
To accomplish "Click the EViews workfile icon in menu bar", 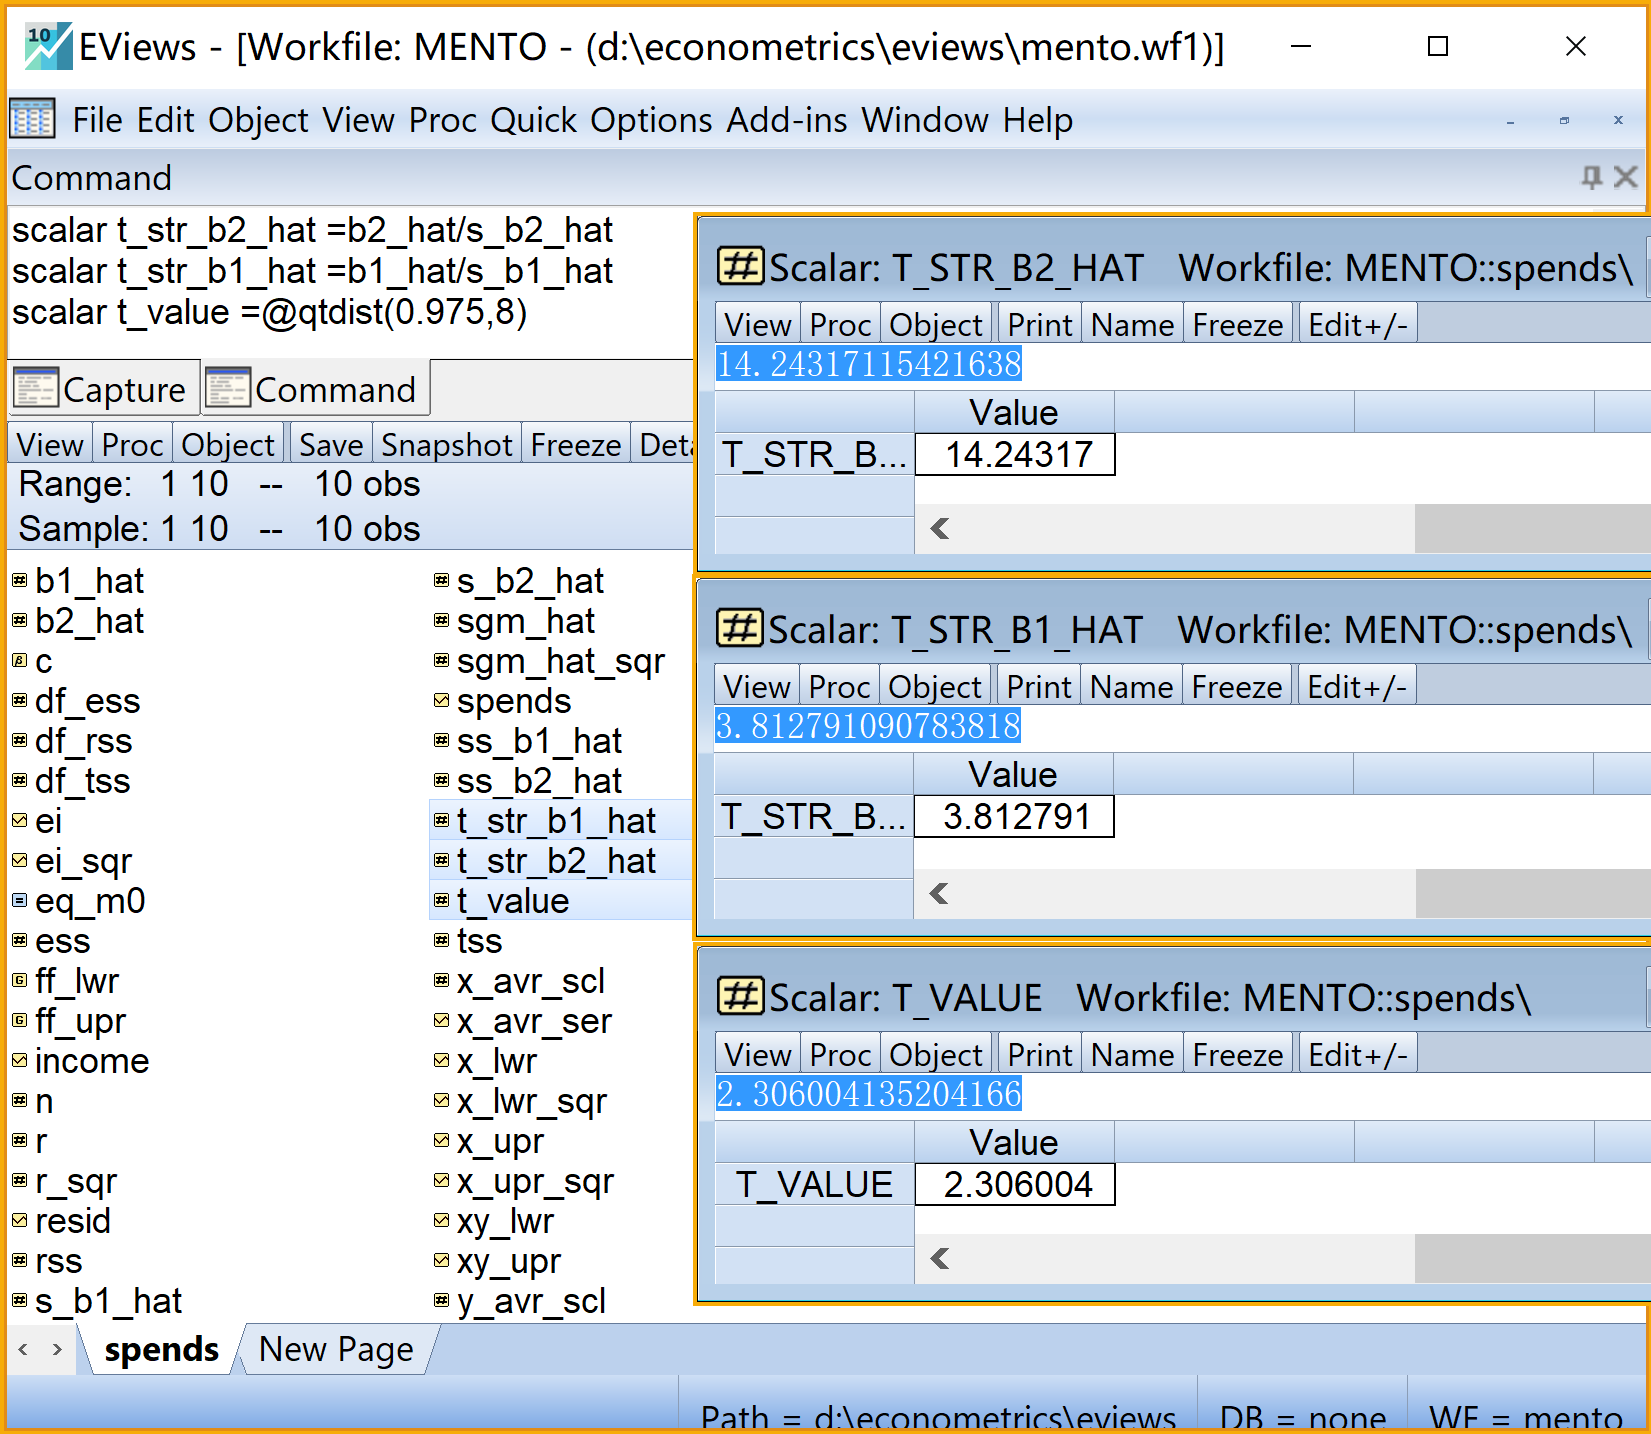I will (32, 120).
